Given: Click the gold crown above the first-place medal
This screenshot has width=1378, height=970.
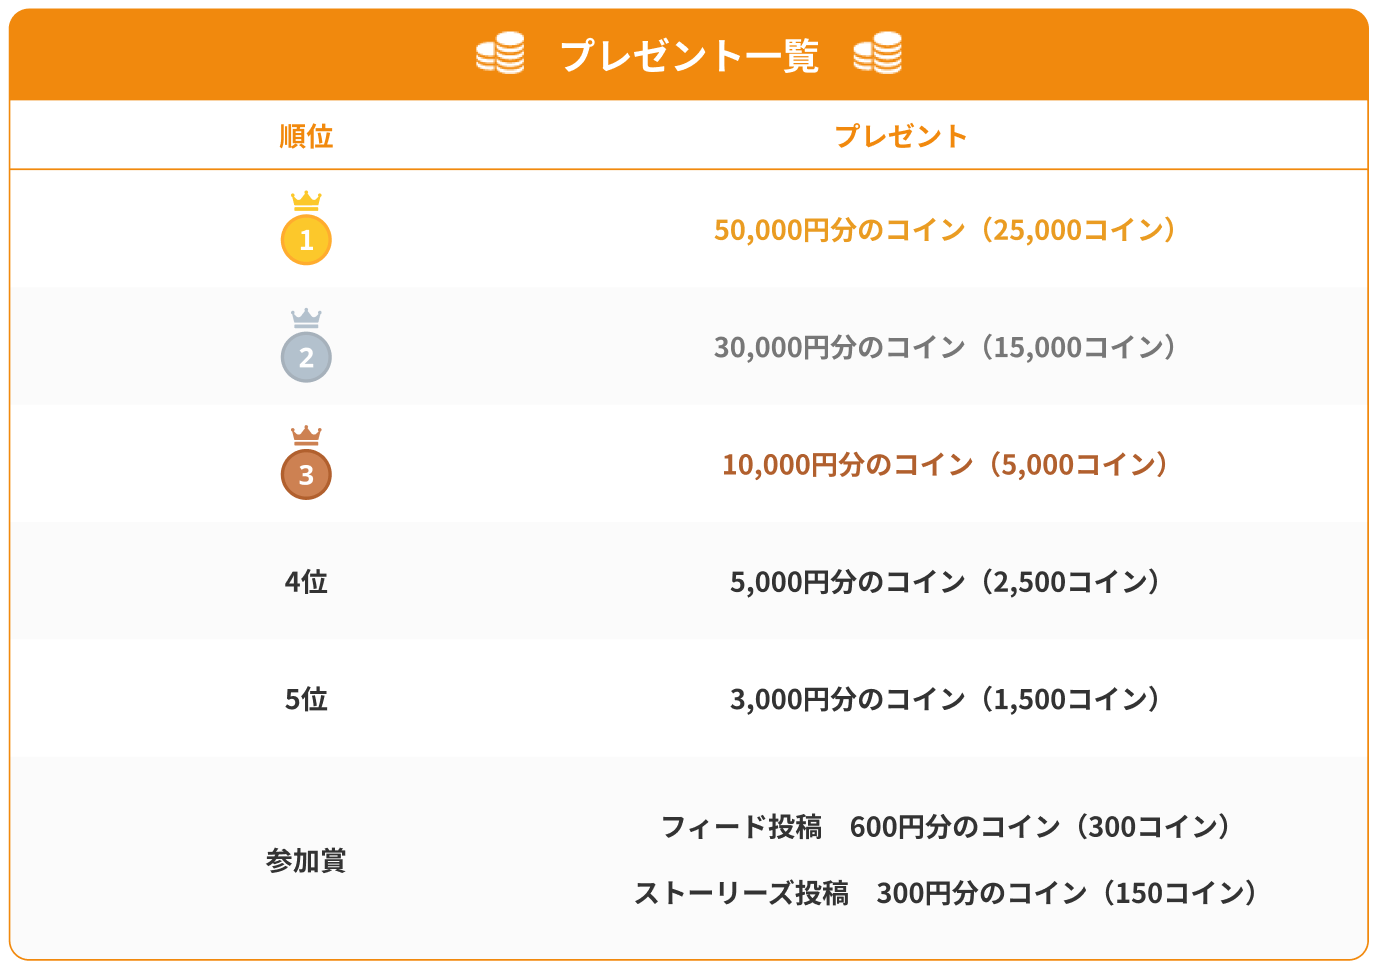Looking at the screenshot, I should (x=306, y=201).
